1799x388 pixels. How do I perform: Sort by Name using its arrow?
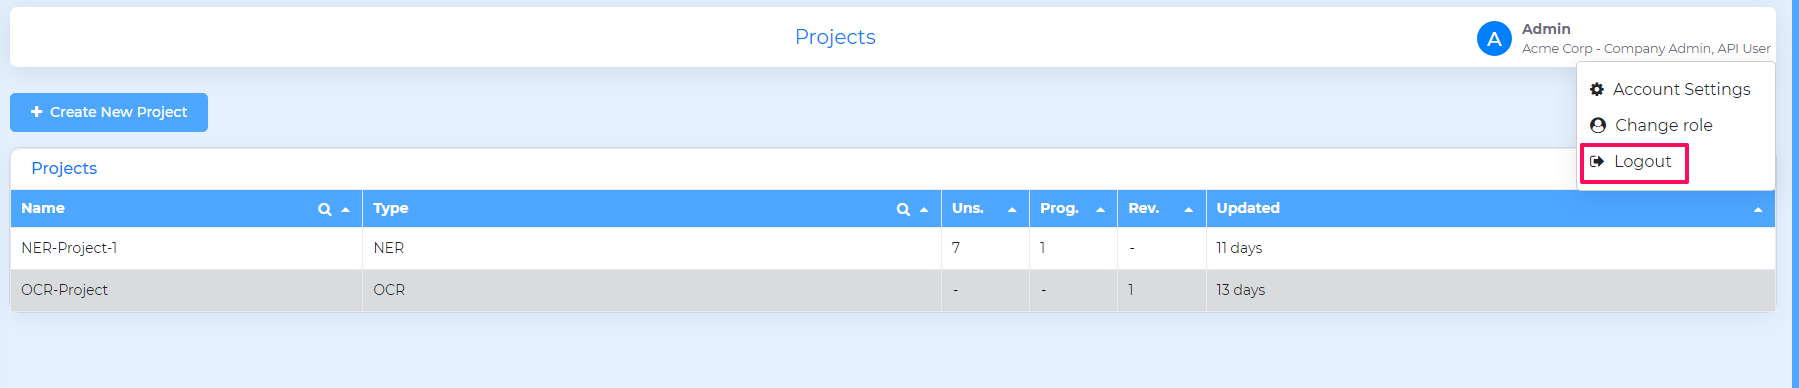pos(346,210)
